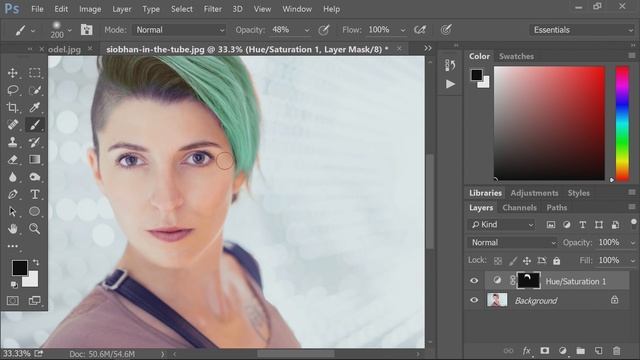Select the Eyedropper tool
The image size is (640, 360).
(35, 107)
